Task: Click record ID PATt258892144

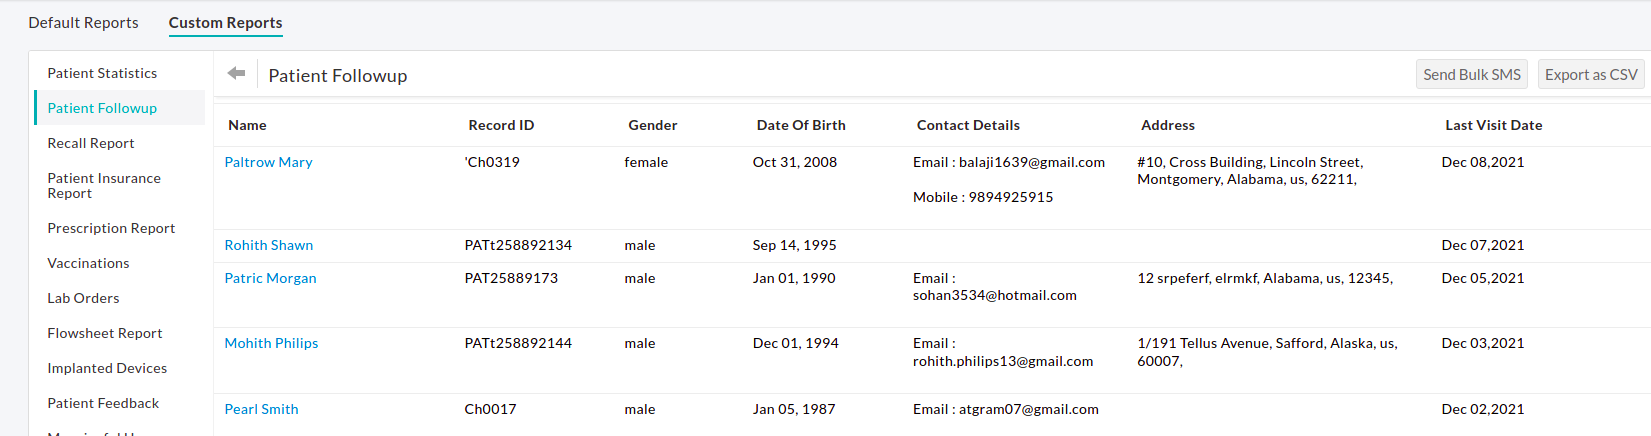Action: [518, 343]
